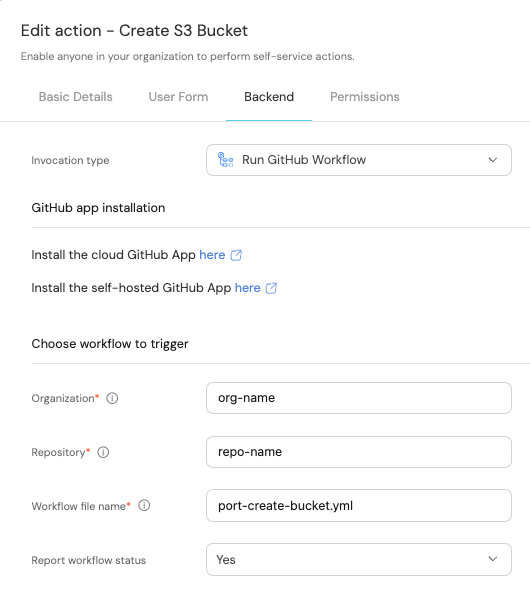Click the Organization input field with org-name
Viewport: 530px width, 594px height.
pos(359,398)
